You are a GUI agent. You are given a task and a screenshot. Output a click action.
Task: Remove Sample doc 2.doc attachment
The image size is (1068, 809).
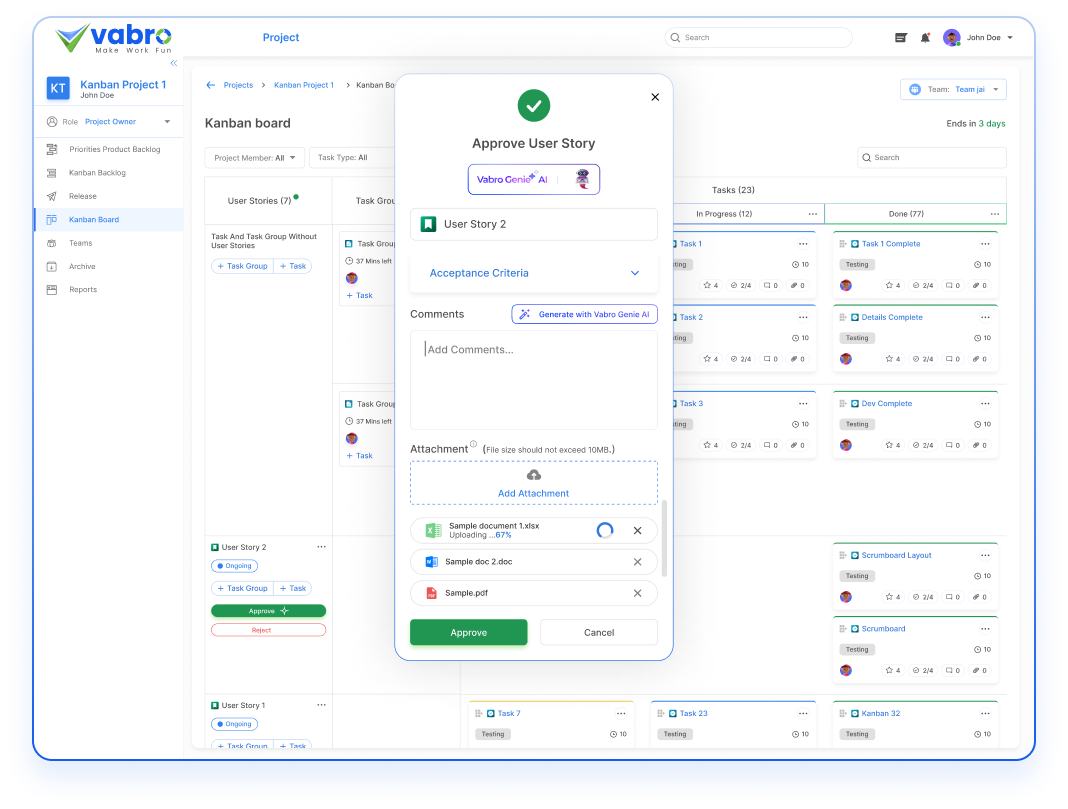[x=637, y=562]
